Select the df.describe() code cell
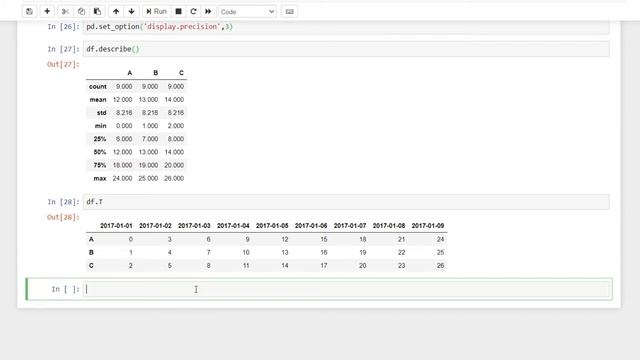 point(346,49)
